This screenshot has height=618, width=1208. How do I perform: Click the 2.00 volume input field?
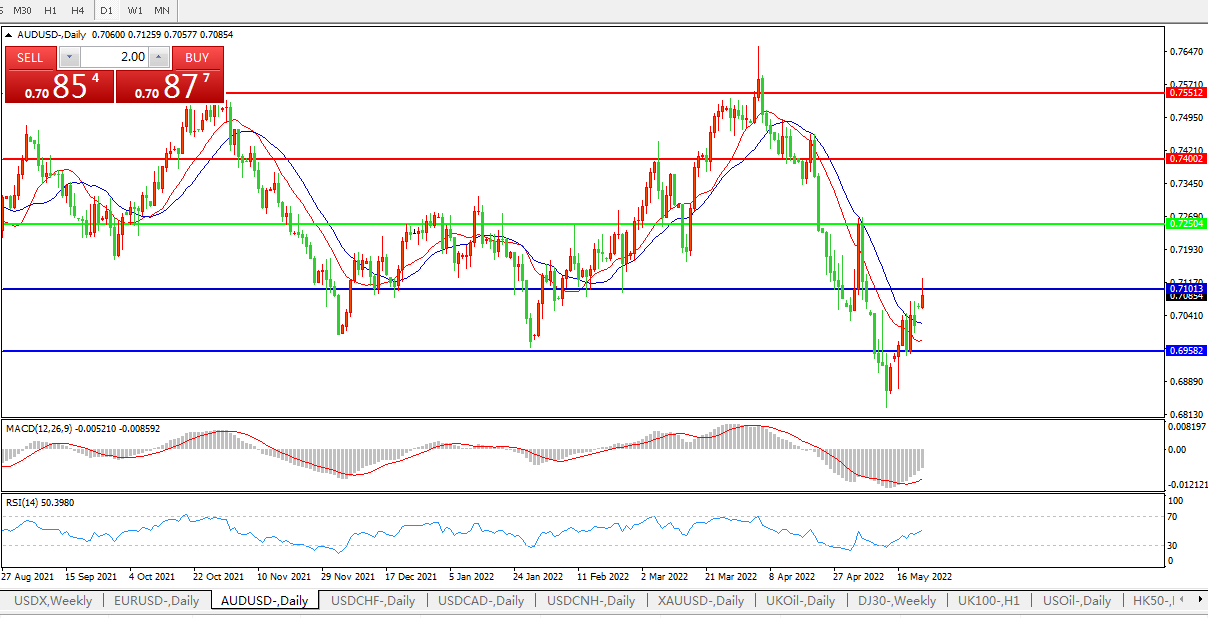click(x=114, y=57)
